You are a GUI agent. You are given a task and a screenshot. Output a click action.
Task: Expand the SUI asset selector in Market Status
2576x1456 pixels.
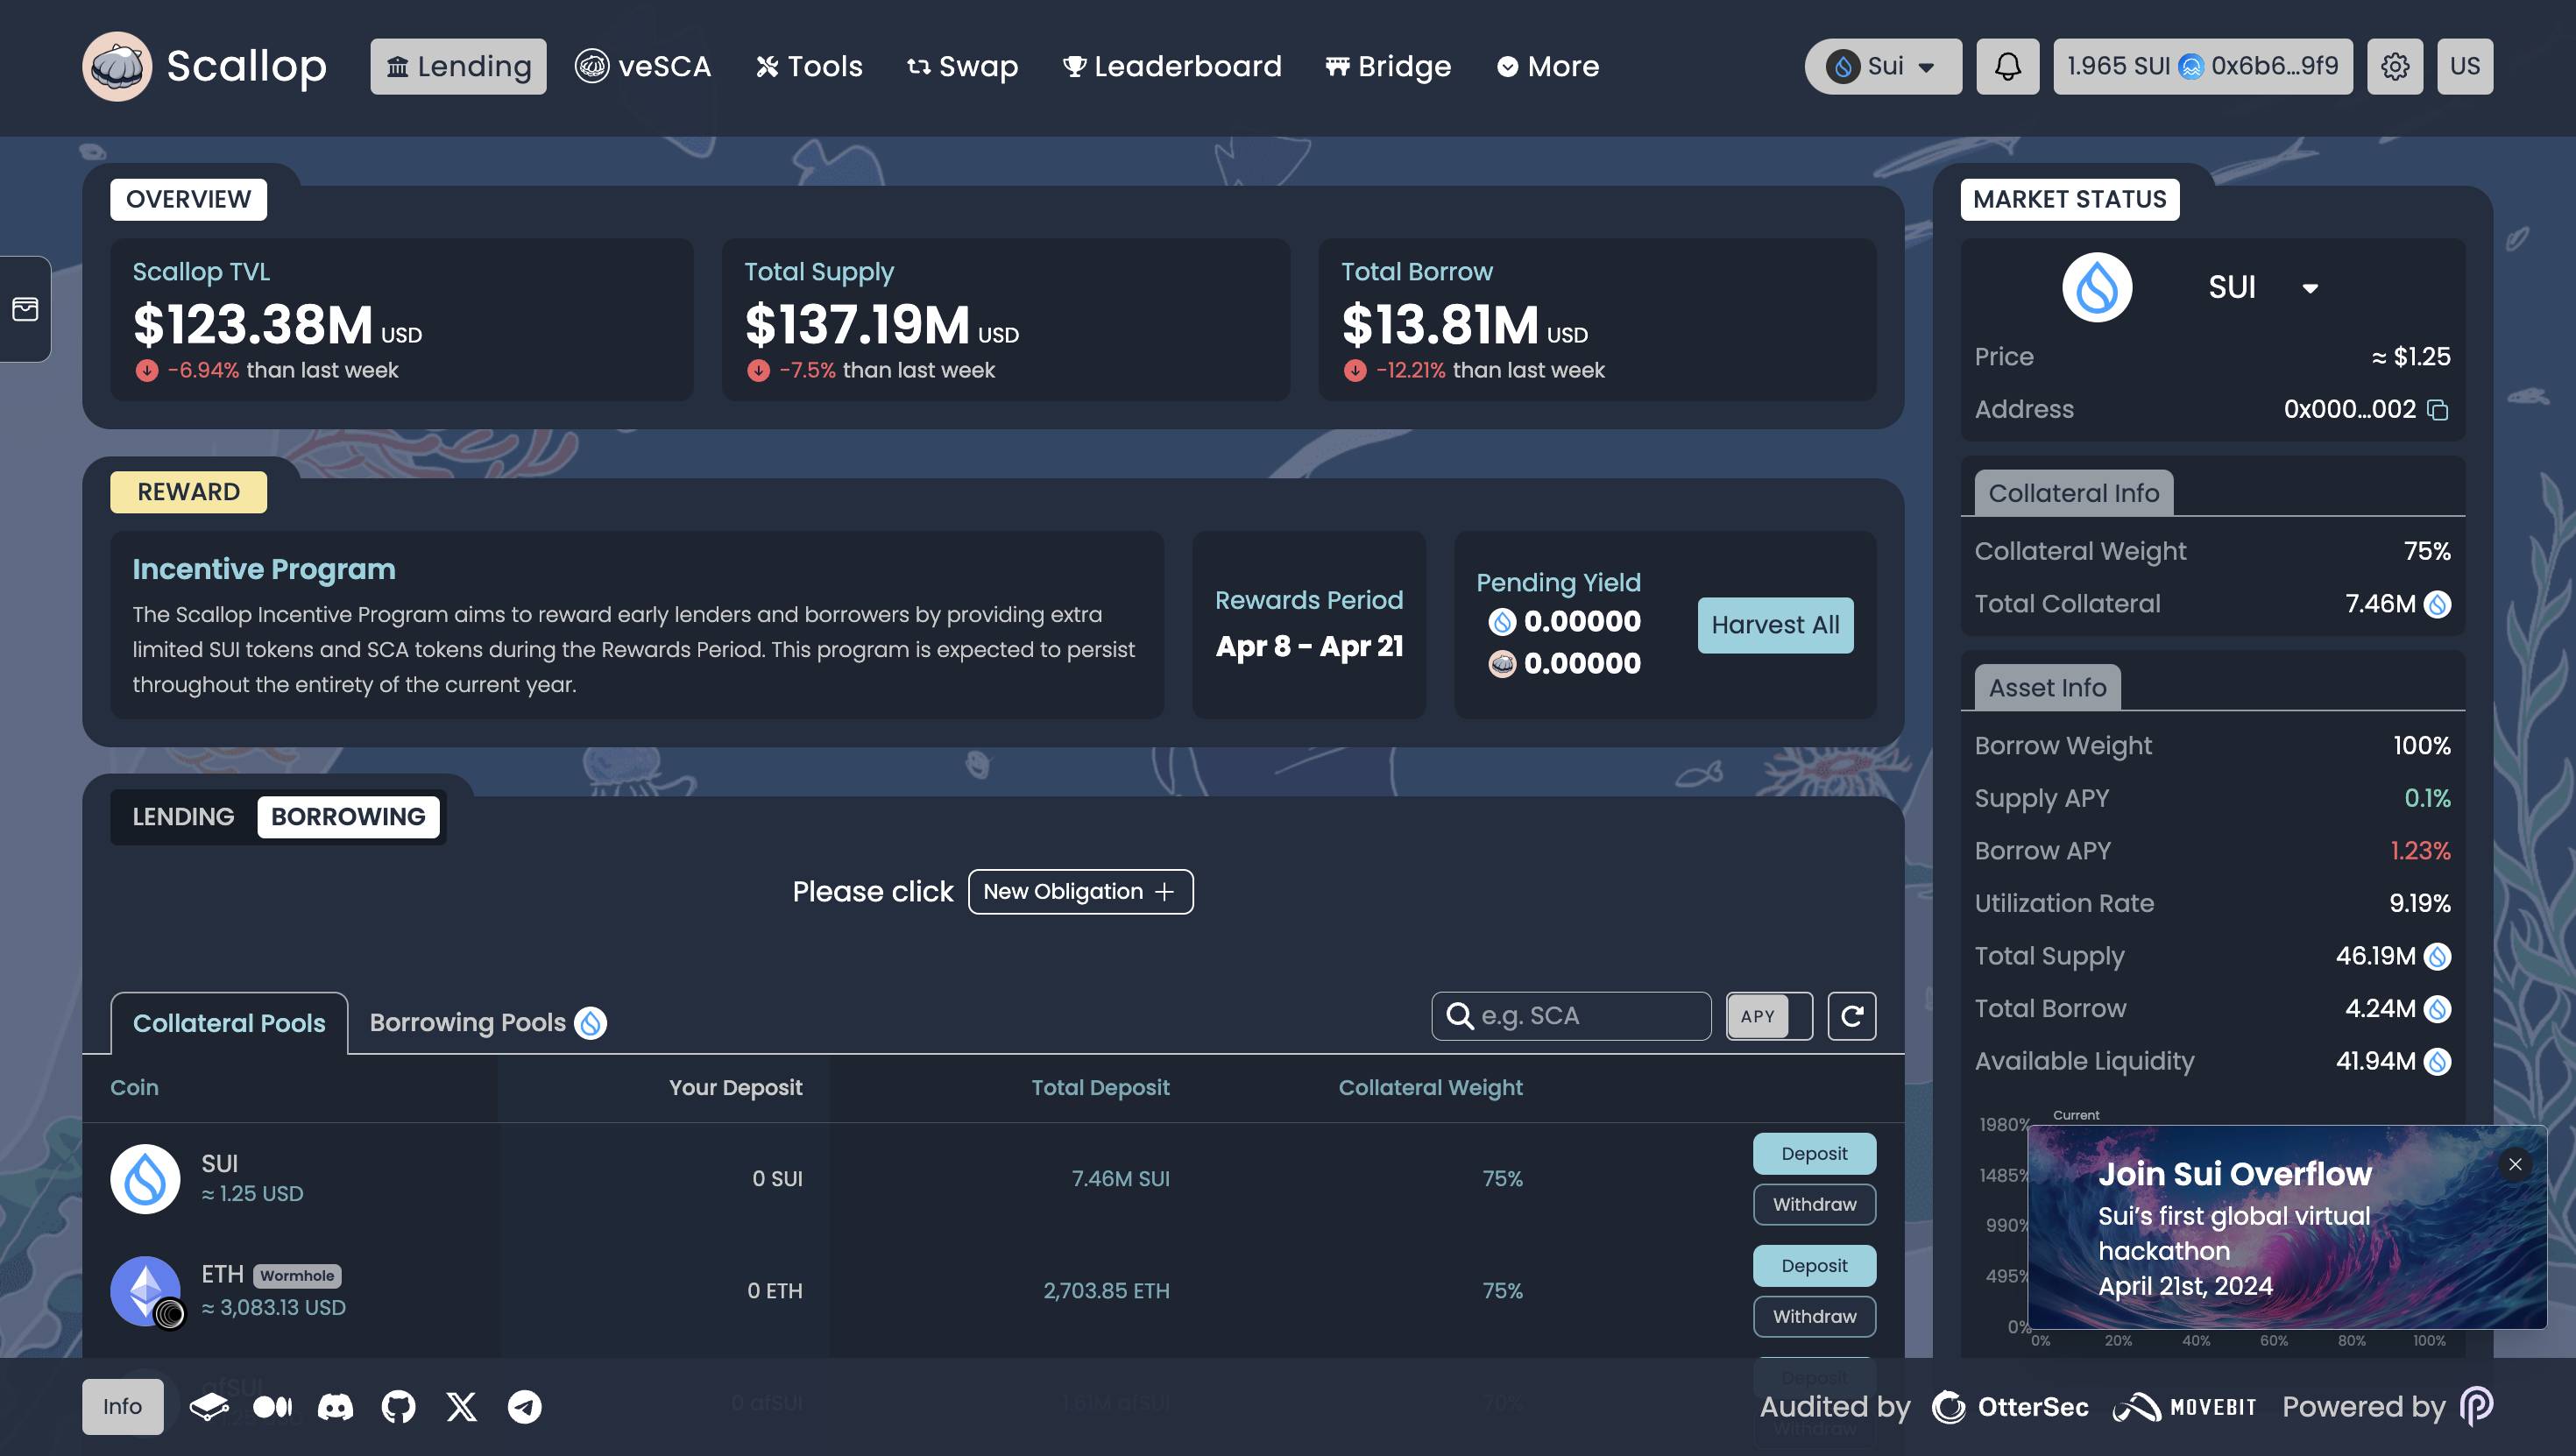click(x=2262, y=288)
